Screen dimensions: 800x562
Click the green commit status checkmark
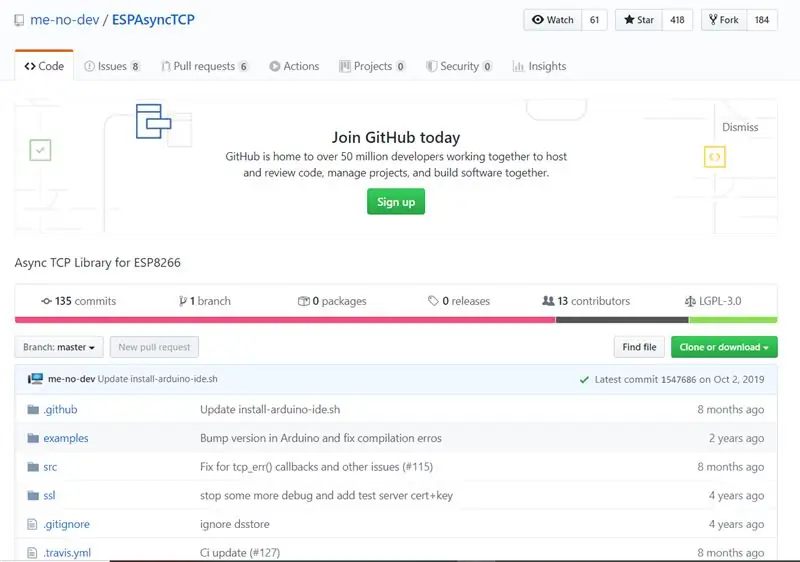585,379
